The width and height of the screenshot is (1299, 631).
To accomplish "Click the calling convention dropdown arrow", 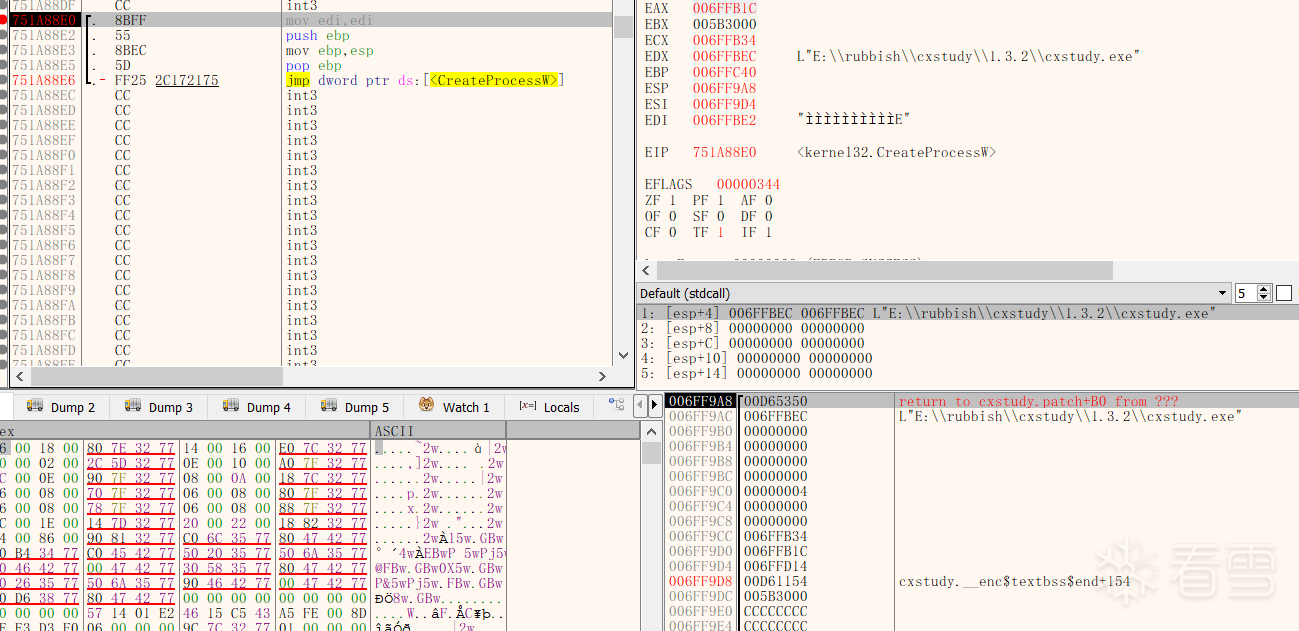I will pos(1223,293).
